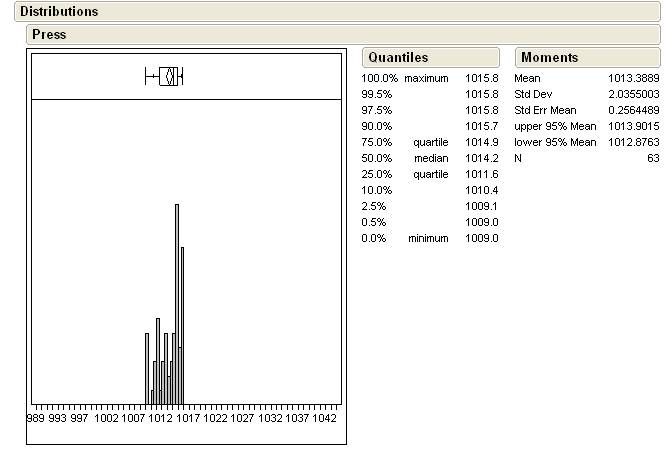Click the 75.0% quartile value 1014.9
Image resolution: width=665 pixels, height=452 pixels.
481,142
